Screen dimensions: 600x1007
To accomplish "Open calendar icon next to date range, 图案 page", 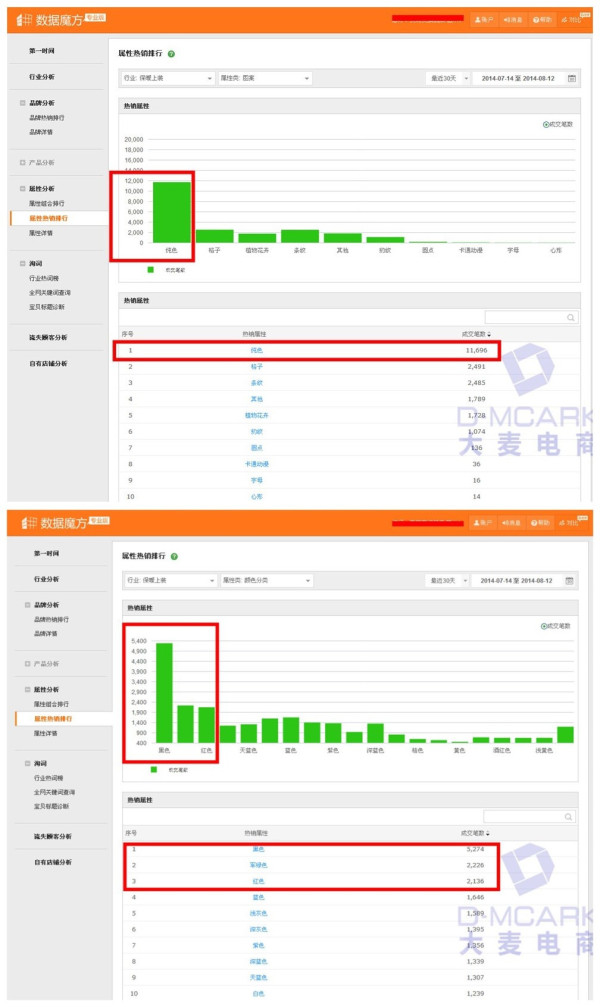I will [572, 78].
